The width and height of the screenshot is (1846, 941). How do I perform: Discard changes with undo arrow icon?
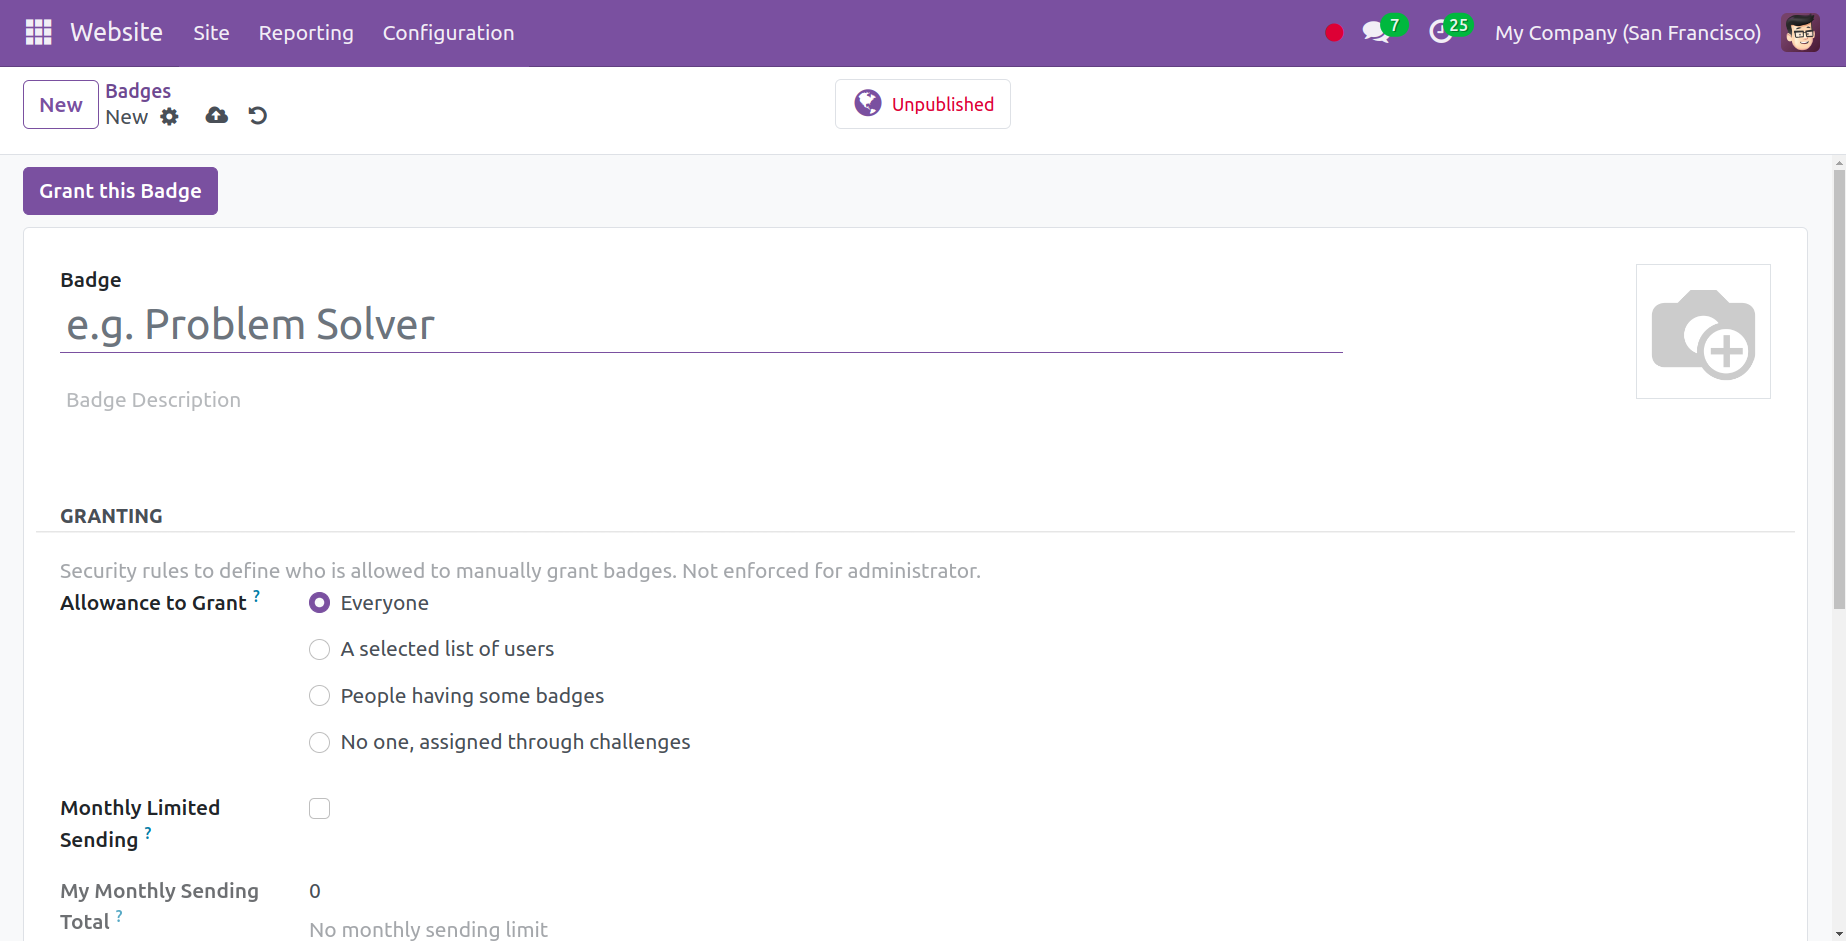(x=258, y=116)
